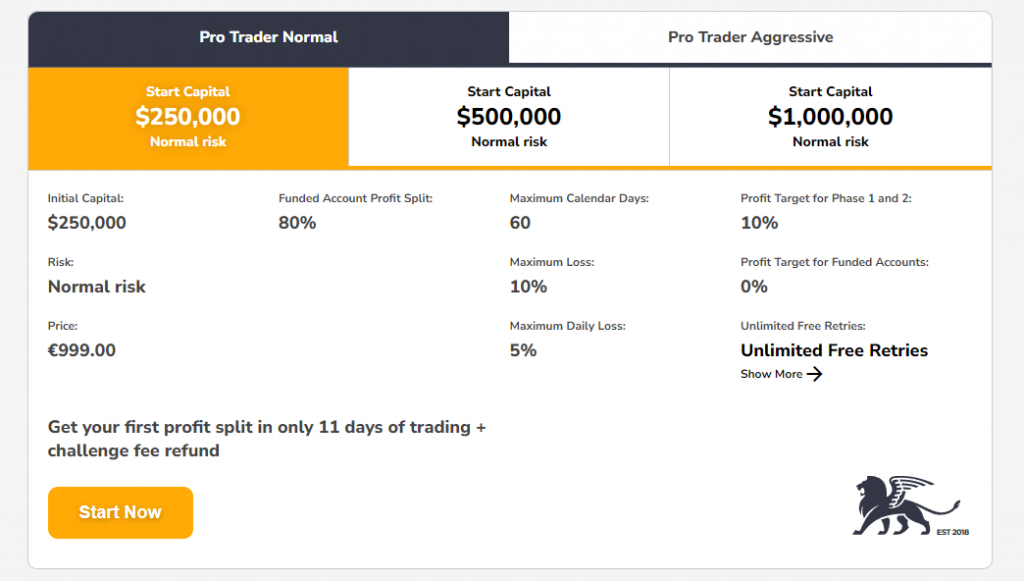Click the Show More arrow icon
The image size is (1024, 581).
tap(815, 374)
